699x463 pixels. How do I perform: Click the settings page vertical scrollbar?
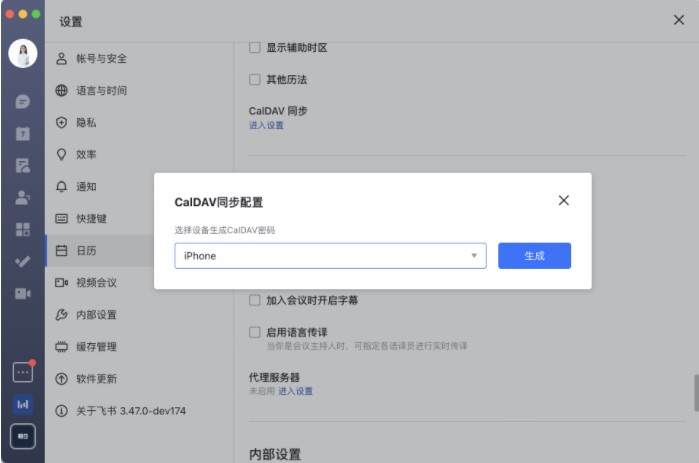click(695, 392)
